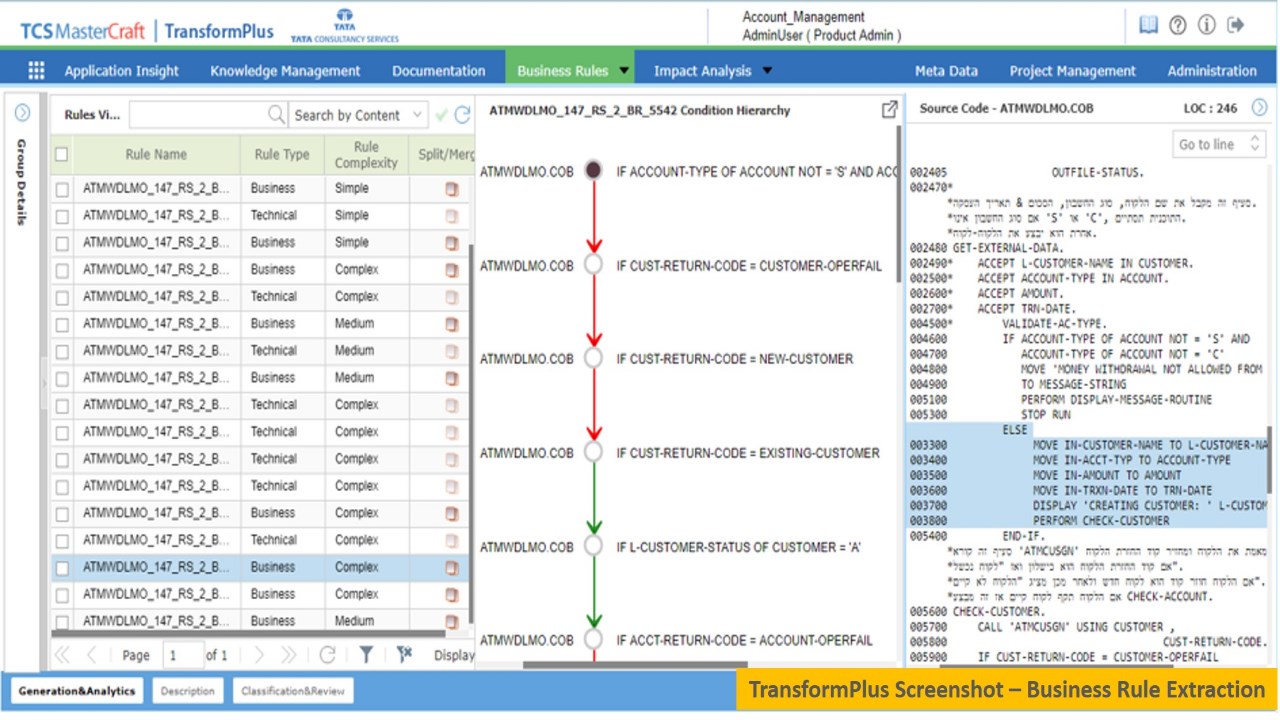Viewport: 1280px width, 720px height.
Task: Go to last page of rules
Action: 289,655
